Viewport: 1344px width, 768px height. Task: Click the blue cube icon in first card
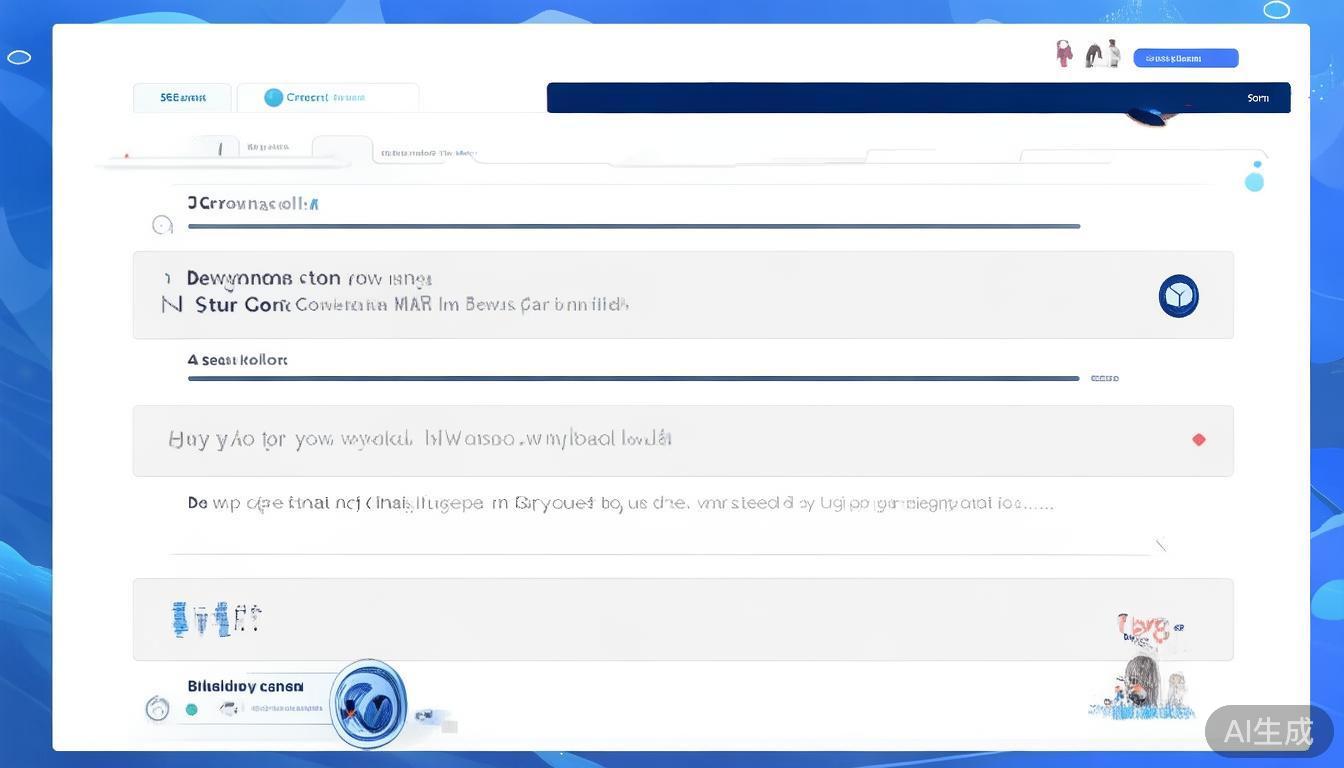pos(1178,296)
